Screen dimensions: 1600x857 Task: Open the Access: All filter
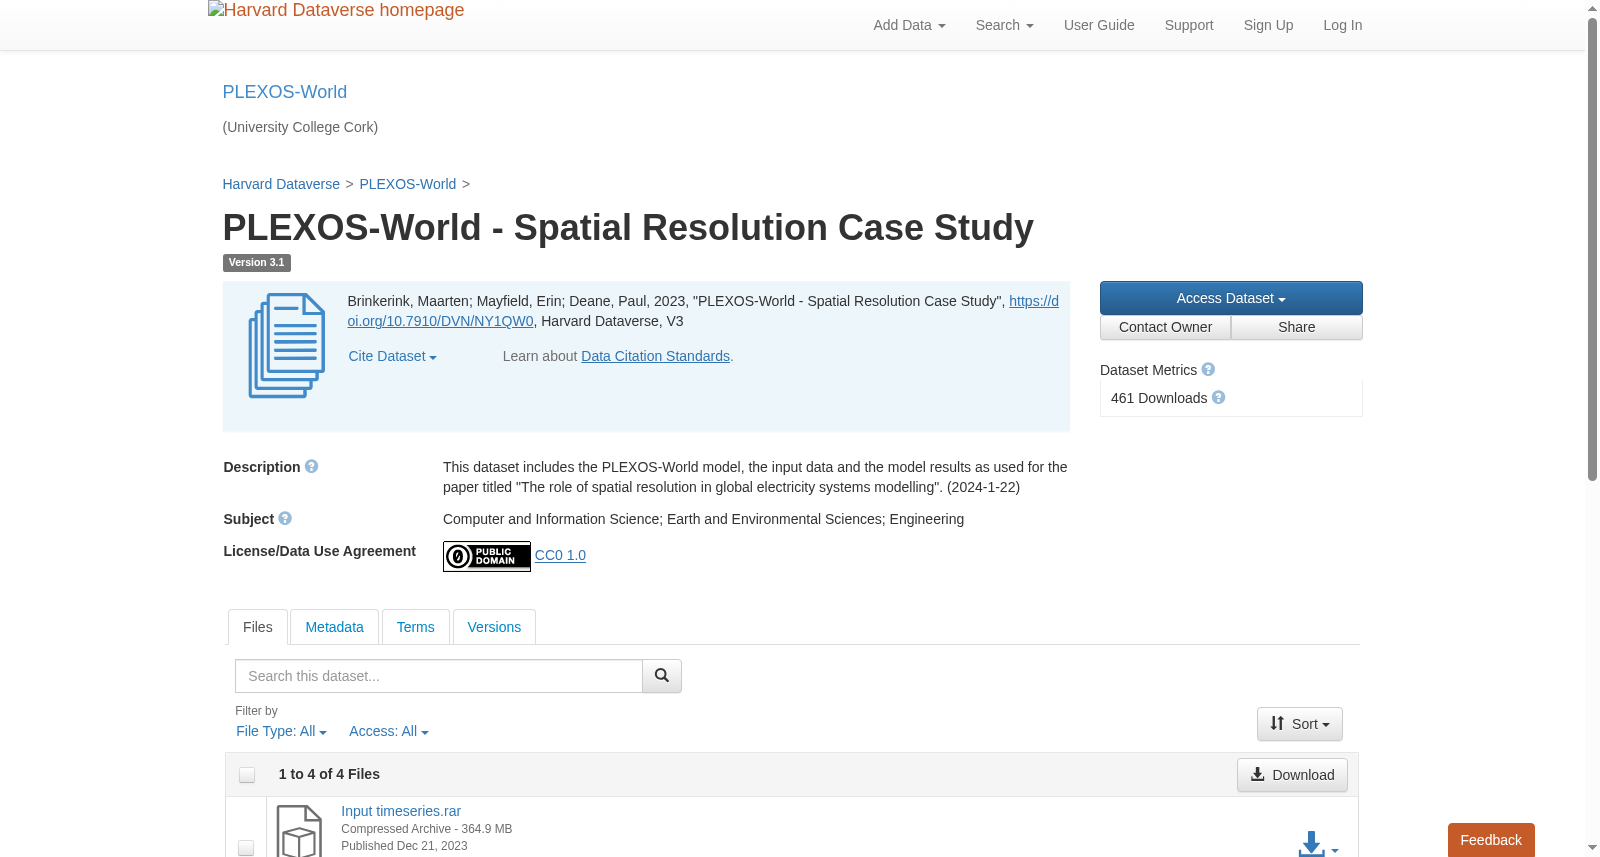tap(388, 732)
